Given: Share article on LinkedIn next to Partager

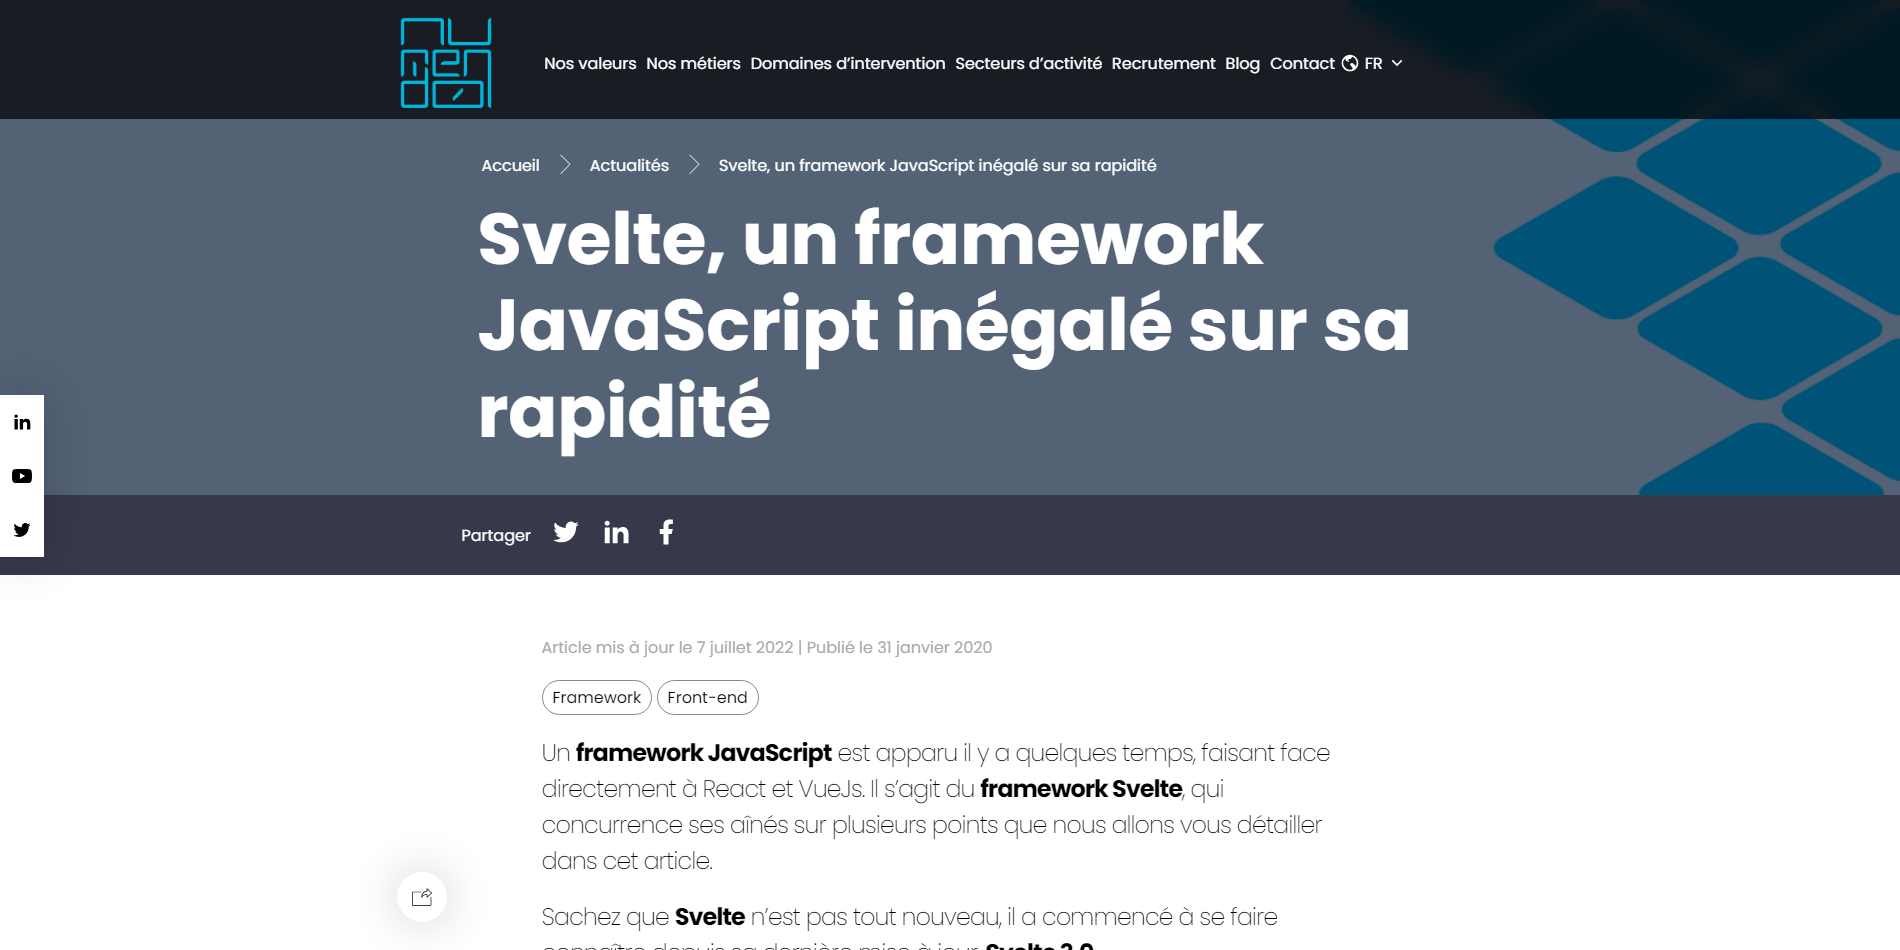Looking at the screenshot, I should tap(616, 532).
